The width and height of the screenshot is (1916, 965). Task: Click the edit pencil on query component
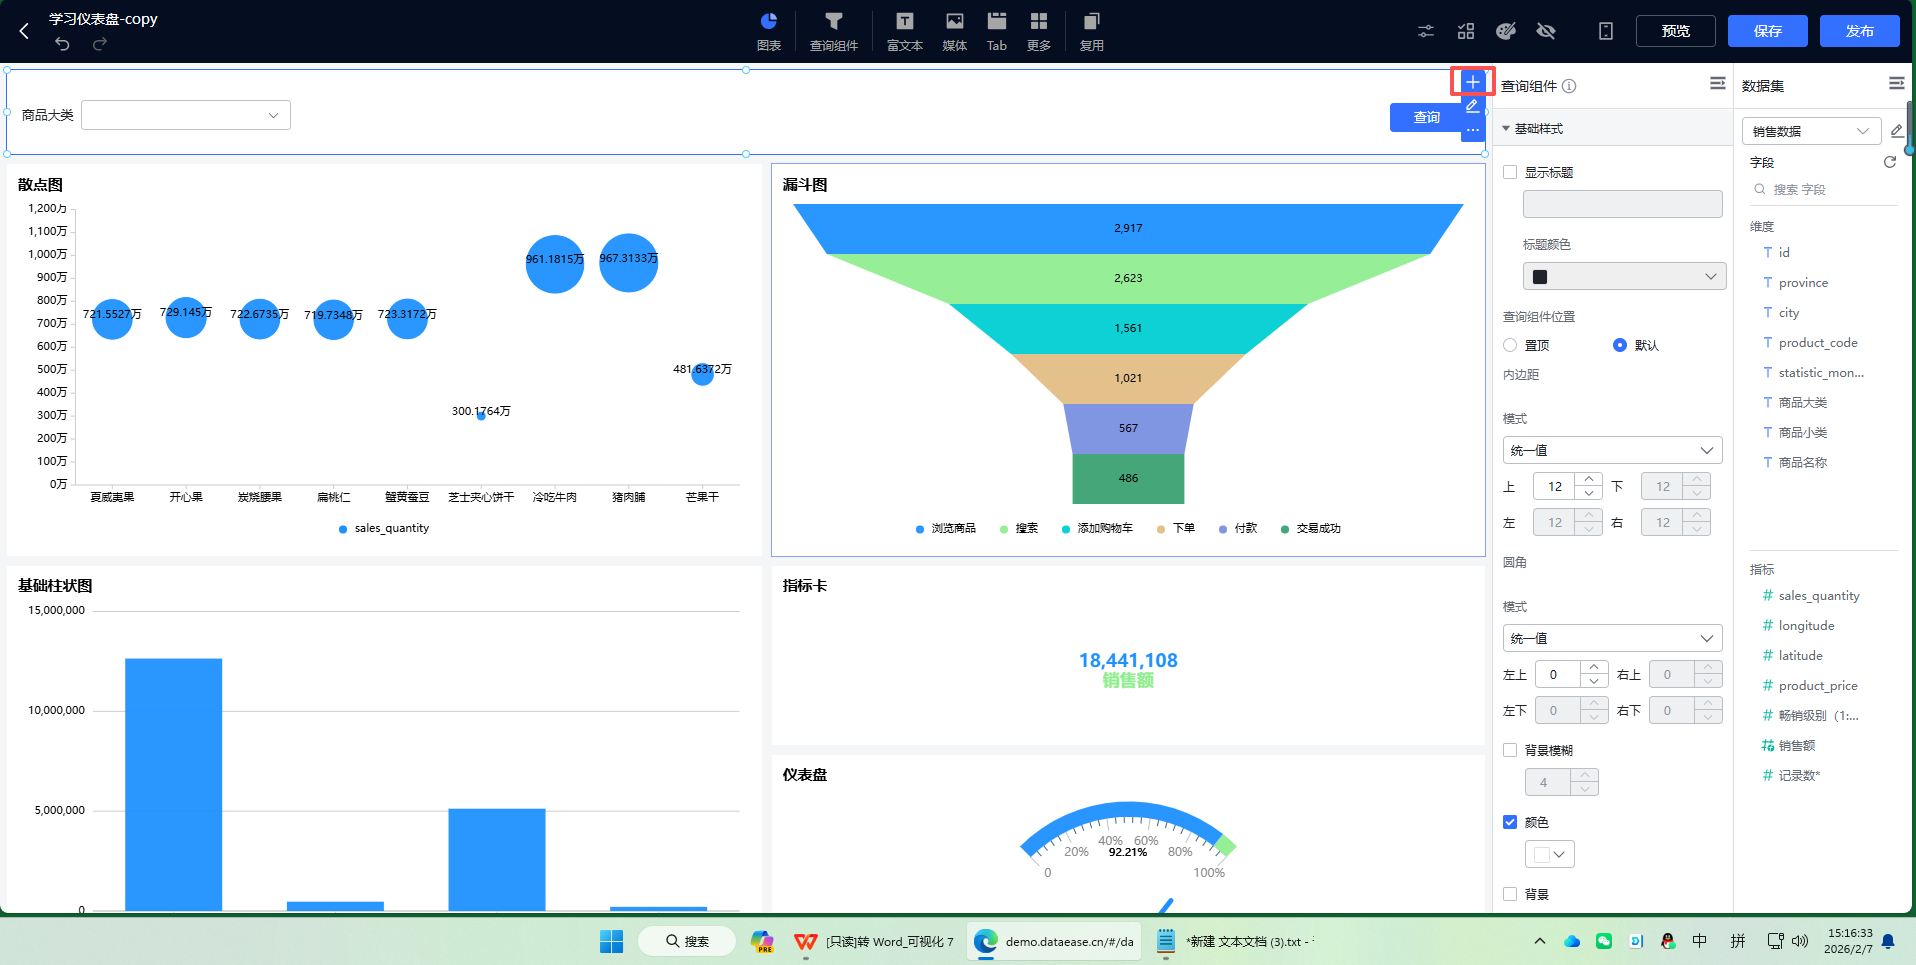[1473, 106]
